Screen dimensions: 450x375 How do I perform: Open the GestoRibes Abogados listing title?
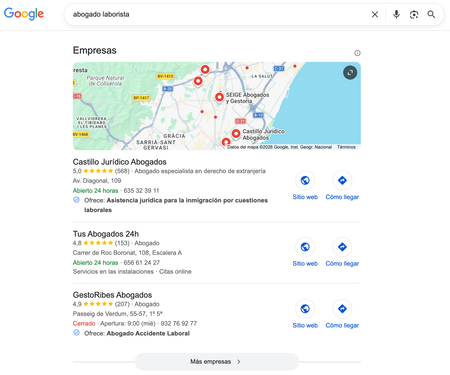112,295
